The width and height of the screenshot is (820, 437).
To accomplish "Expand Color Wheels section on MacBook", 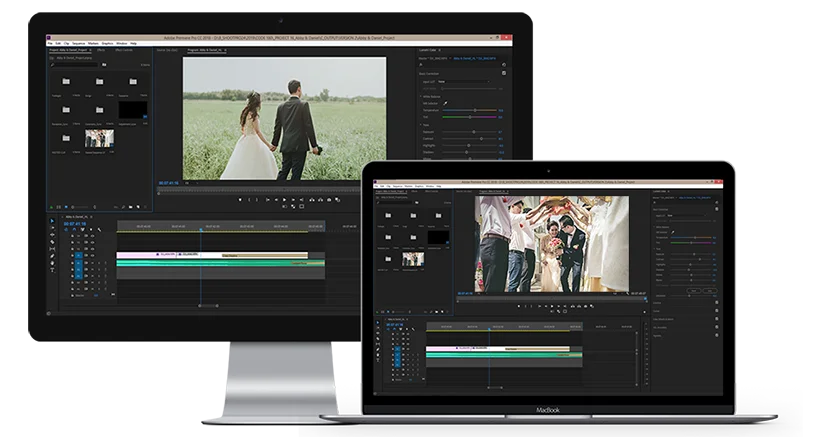I will [663, 319].
